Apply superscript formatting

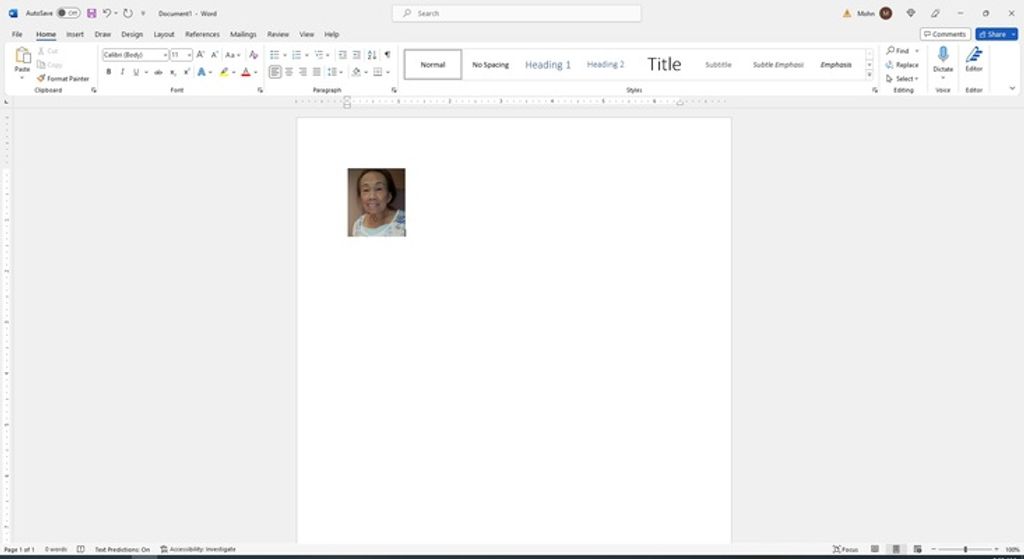(187, 72)
